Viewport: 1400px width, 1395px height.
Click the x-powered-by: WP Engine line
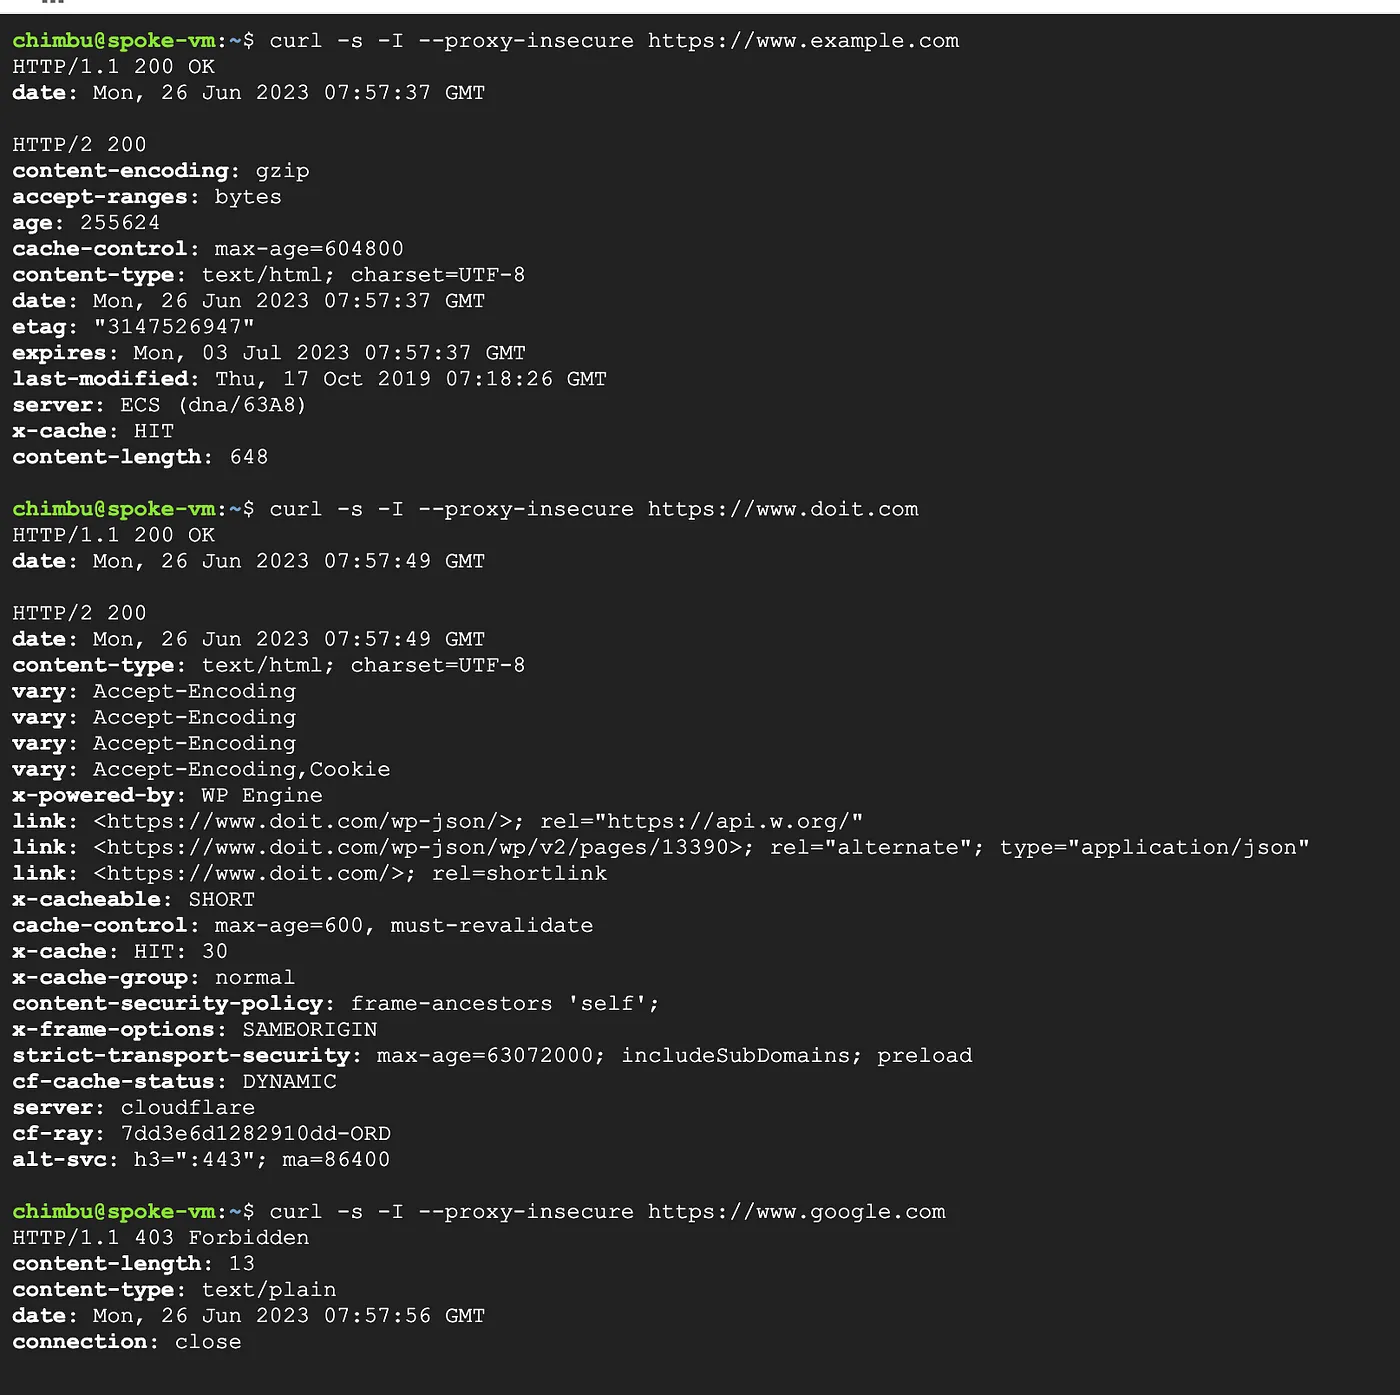pyautogui.click(x=167, y=796)
